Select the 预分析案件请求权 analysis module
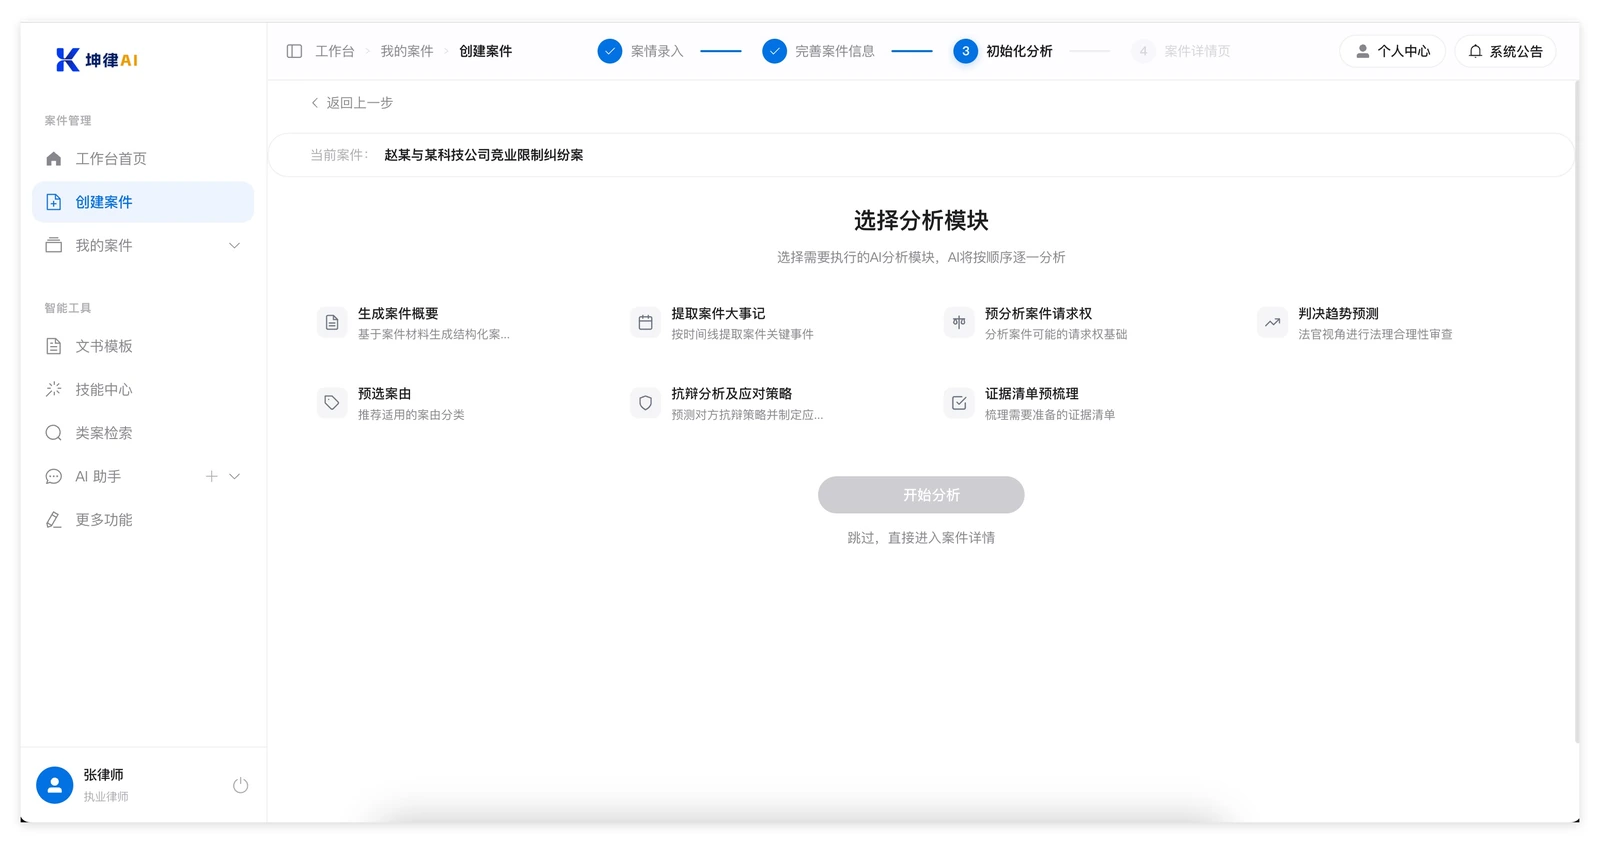The height and width of the screenshot is (843, 1600). pos(1077,323)
